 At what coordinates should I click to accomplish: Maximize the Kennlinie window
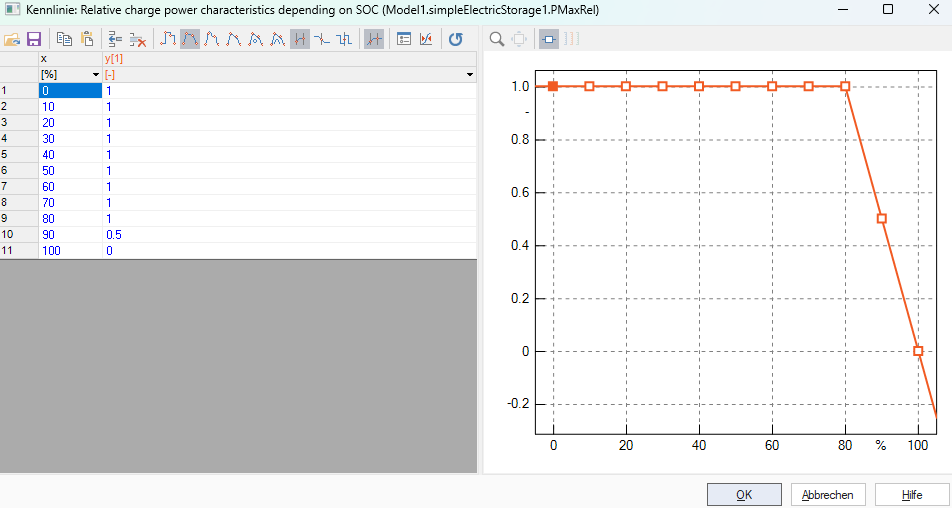888,9
